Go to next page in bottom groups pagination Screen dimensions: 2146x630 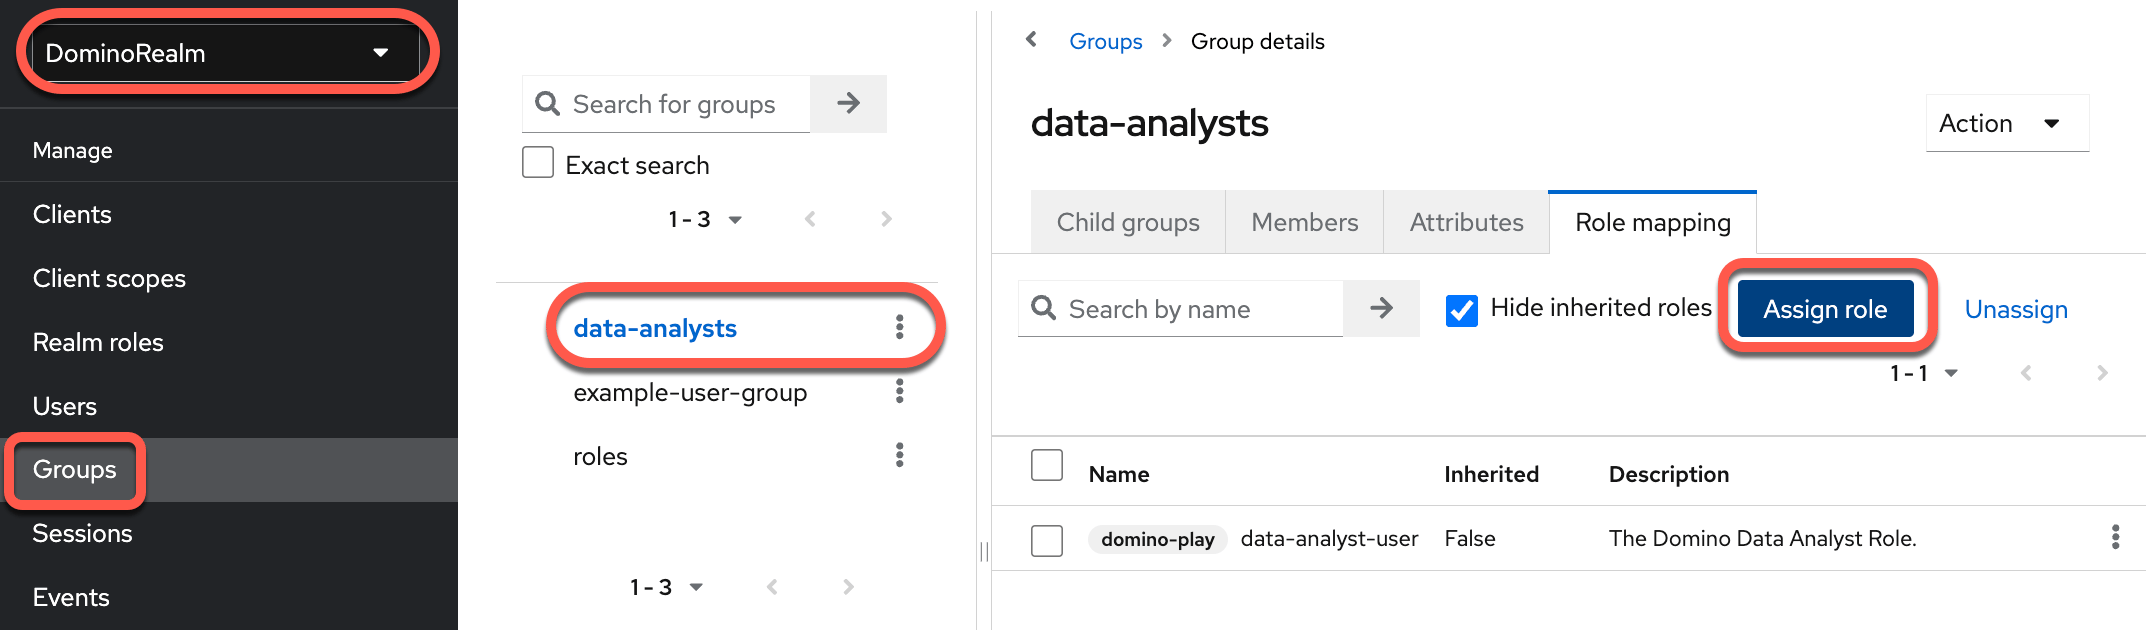tap(848, 587)
